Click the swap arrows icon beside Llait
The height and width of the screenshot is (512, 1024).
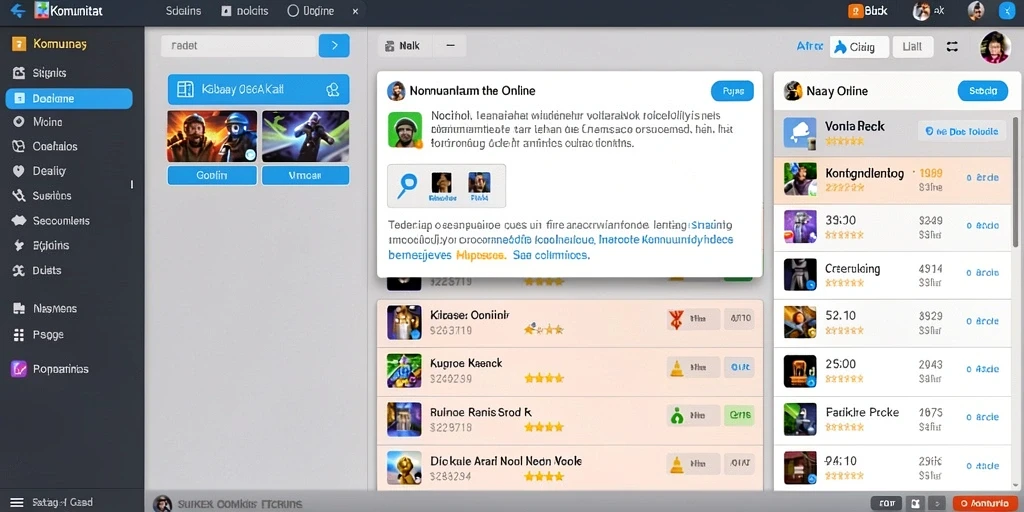coord(952,46)
